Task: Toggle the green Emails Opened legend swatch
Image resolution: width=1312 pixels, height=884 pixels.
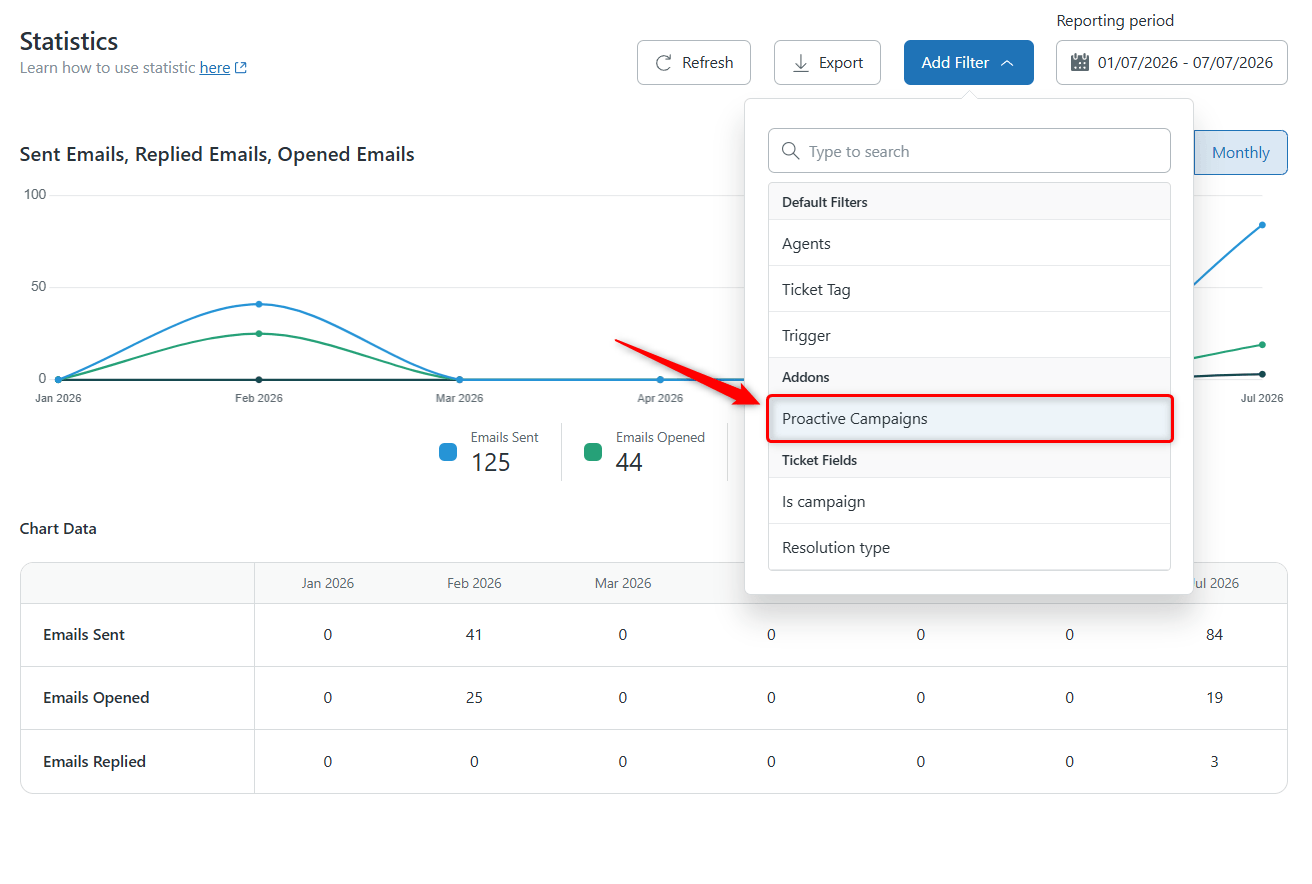Action: pos(593,451)
